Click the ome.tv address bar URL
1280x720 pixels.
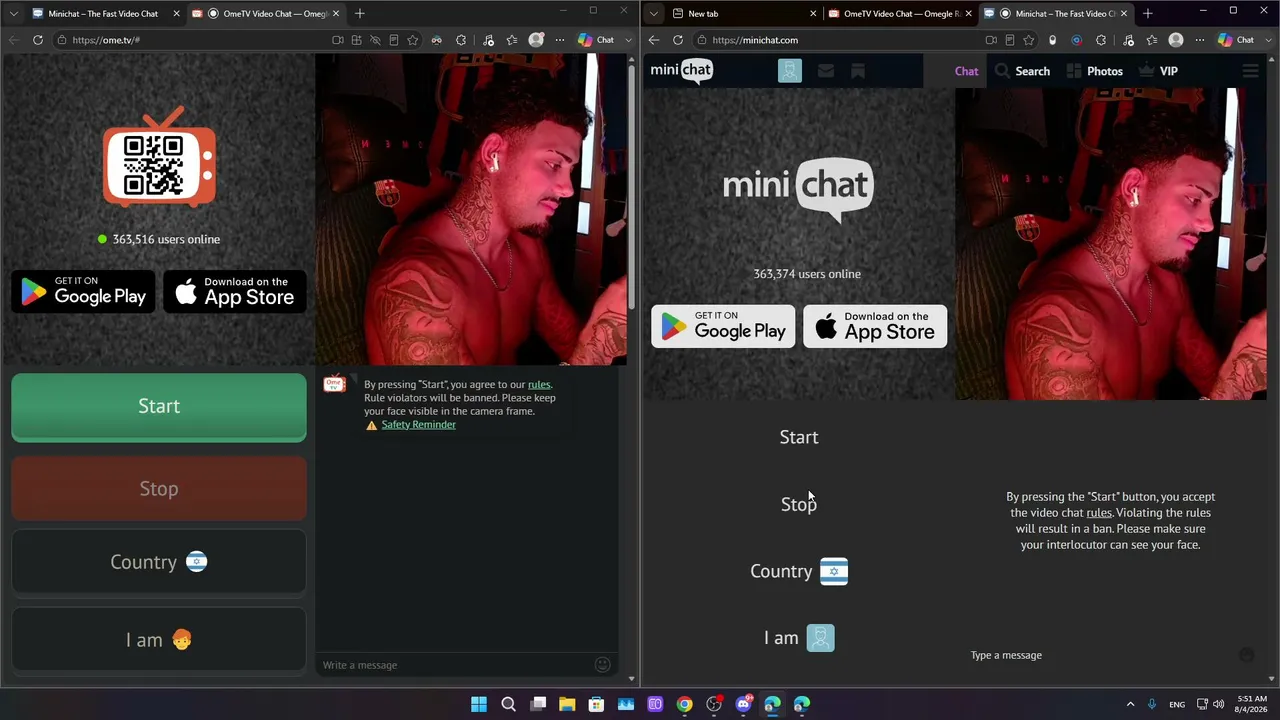[106, 40]
